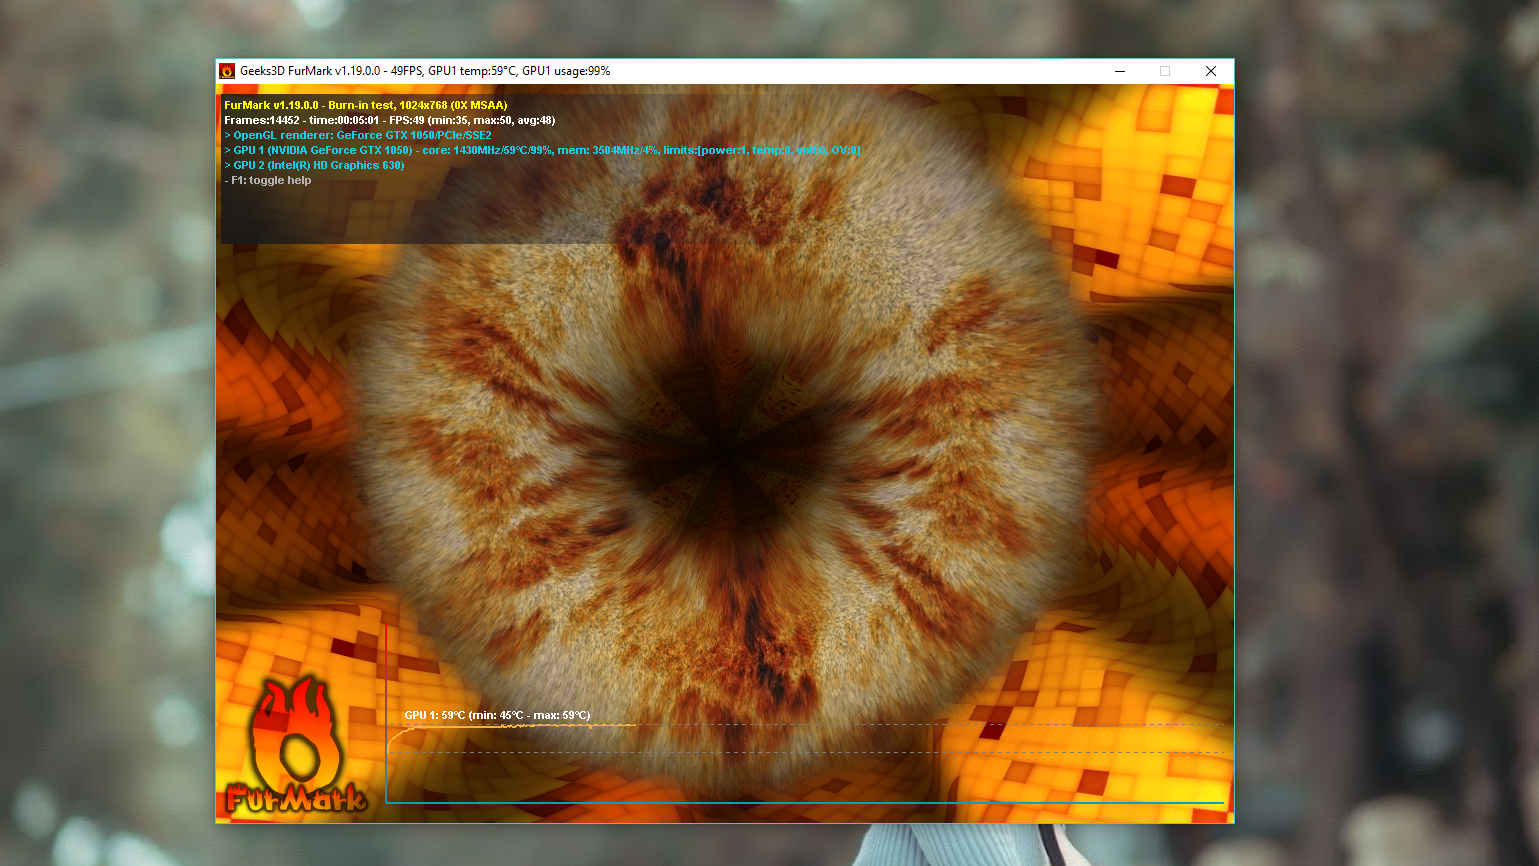The image size is (1539, 866).
Task: Click the 'GPU 2 (Intel(R) HD Graphics 630)' line
Action: click(x=314, y=165)
